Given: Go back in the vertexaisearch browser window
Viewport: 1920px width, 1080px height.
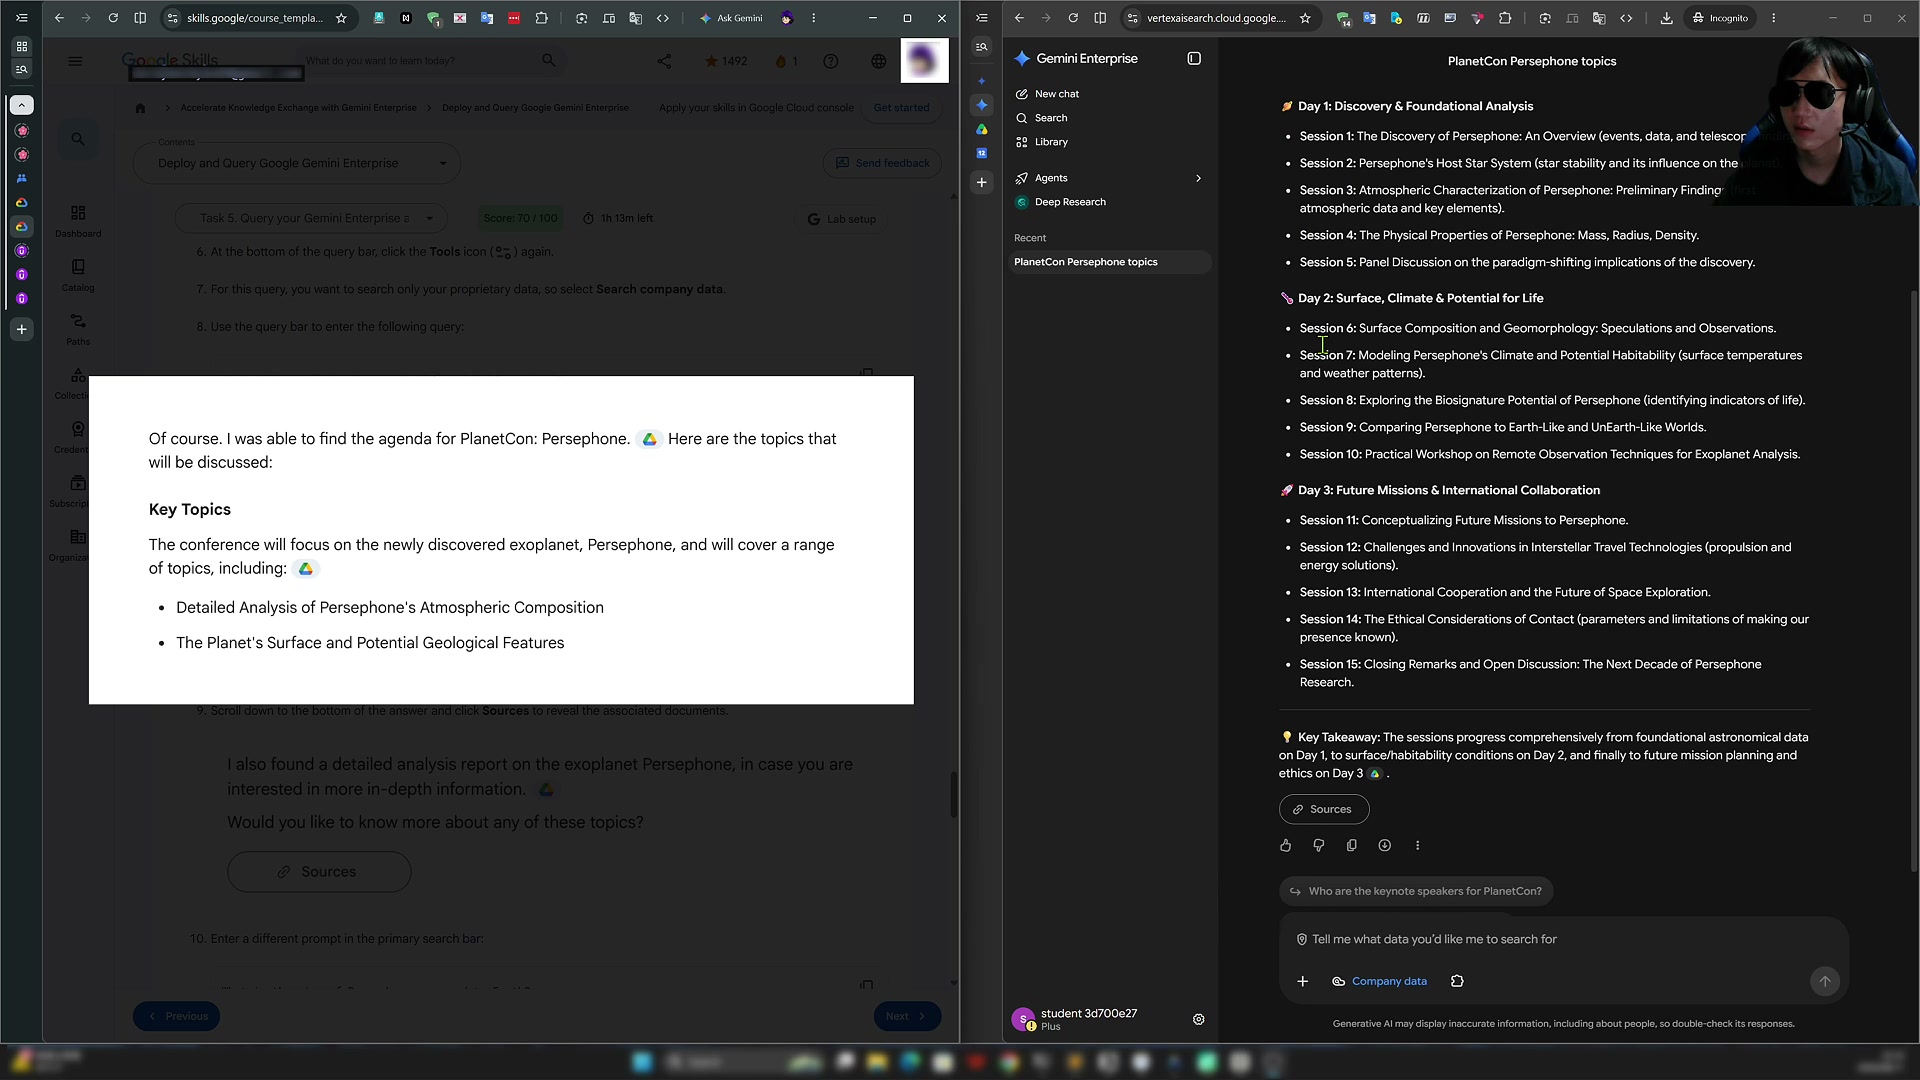Looking at the screenshot, I should coord(1019,18).
